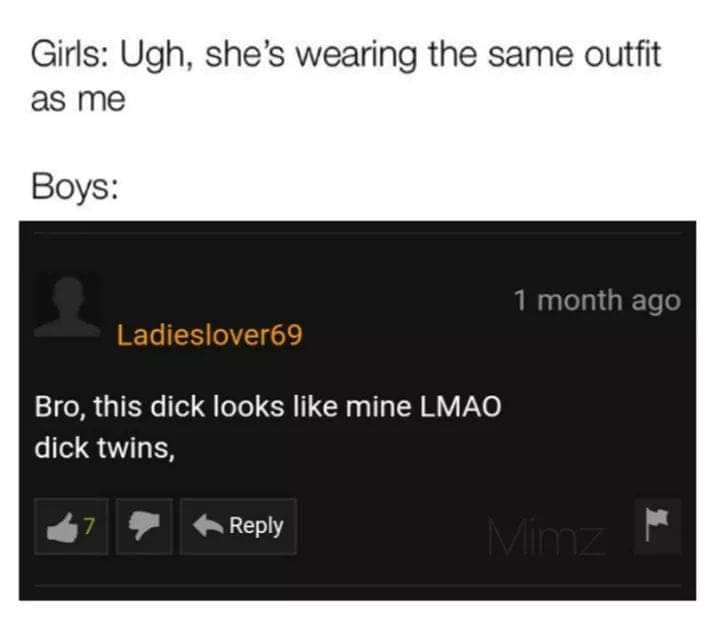
Task: Reply to Ladieslover69's comment
Action: coord(238,527)
